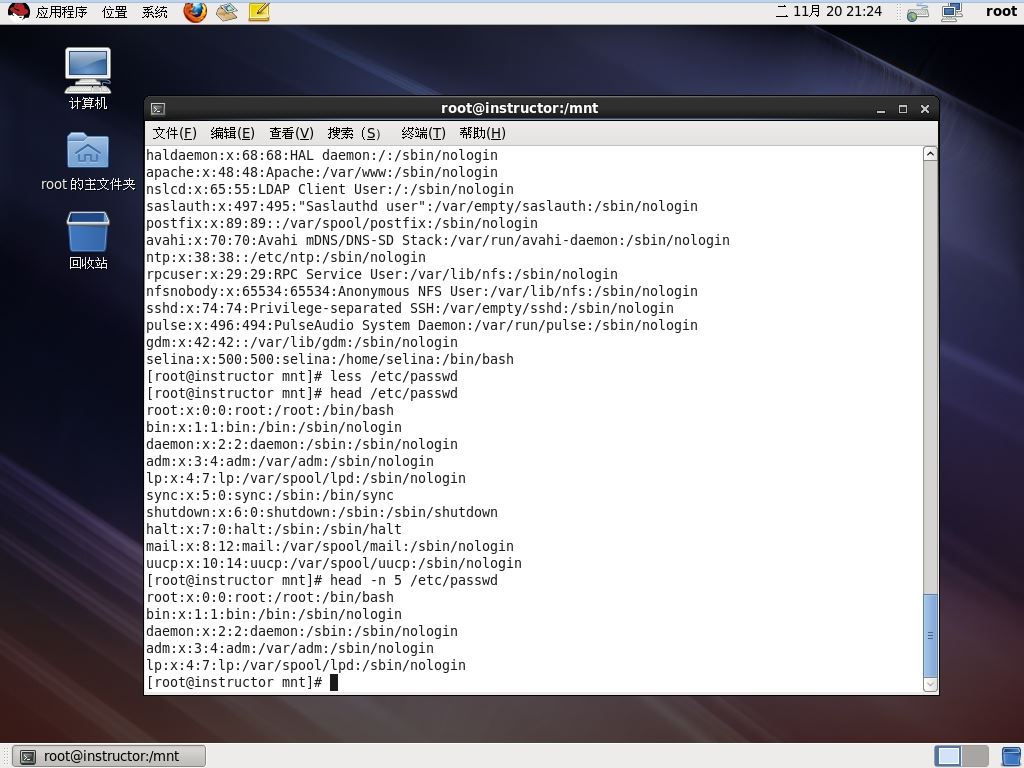Viewport: 1024px width, 768px height.
Task: Open the 查看(V) menu in terminal
Action: point(291,133)
